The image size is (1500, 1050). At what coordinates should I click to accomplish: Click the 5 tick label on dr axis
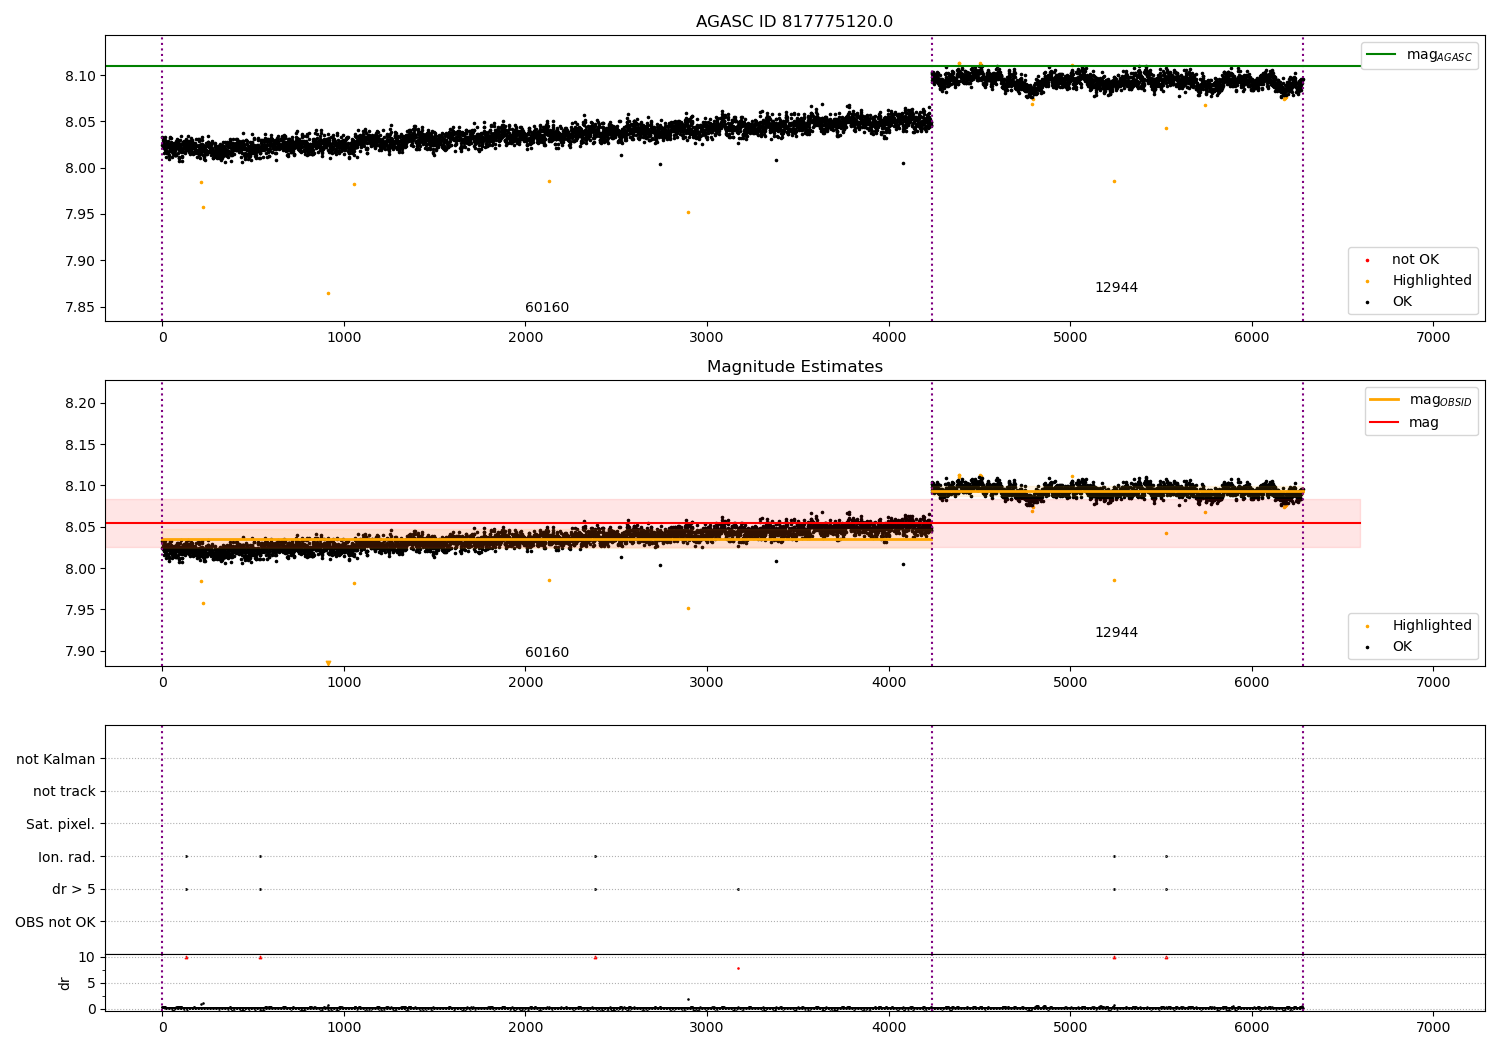coord(91,983)
